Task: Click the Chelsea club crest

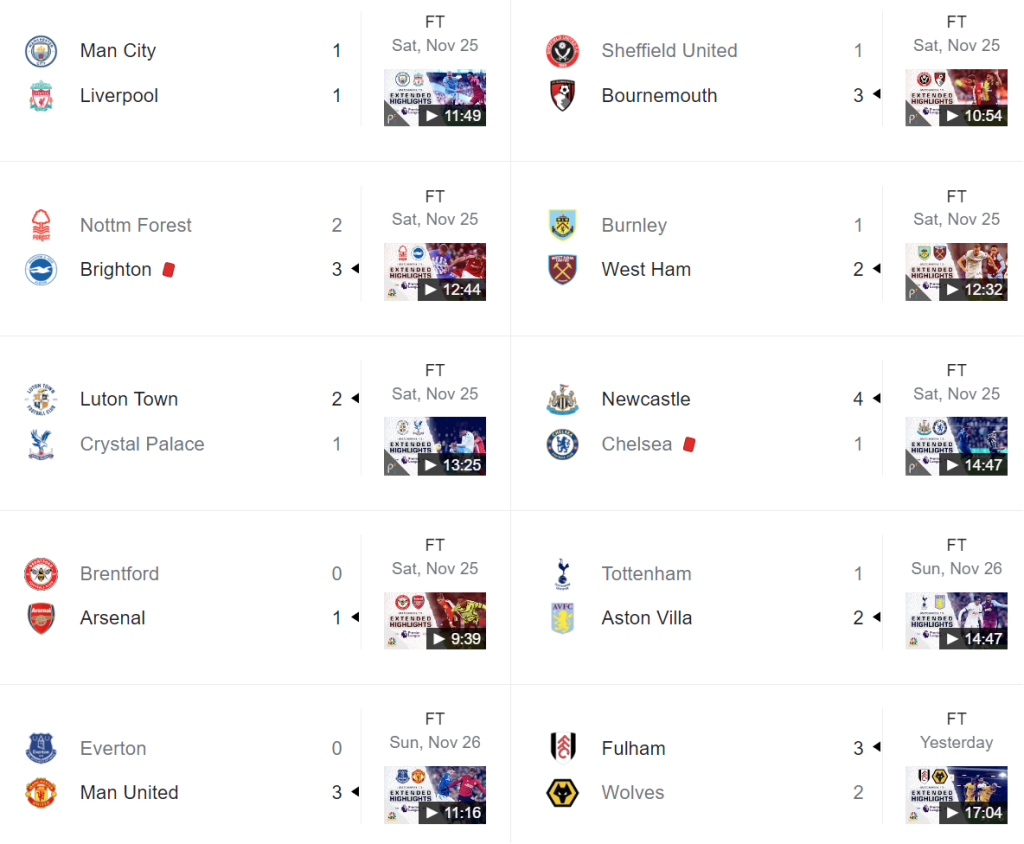Action: (x=563, y=444)
